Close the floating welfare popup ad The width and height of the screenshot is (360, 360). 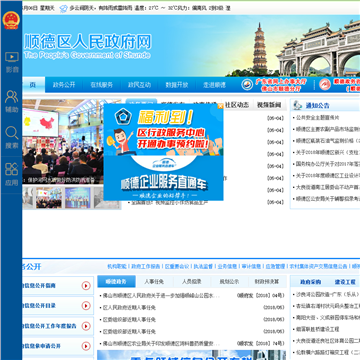[220, 106]
